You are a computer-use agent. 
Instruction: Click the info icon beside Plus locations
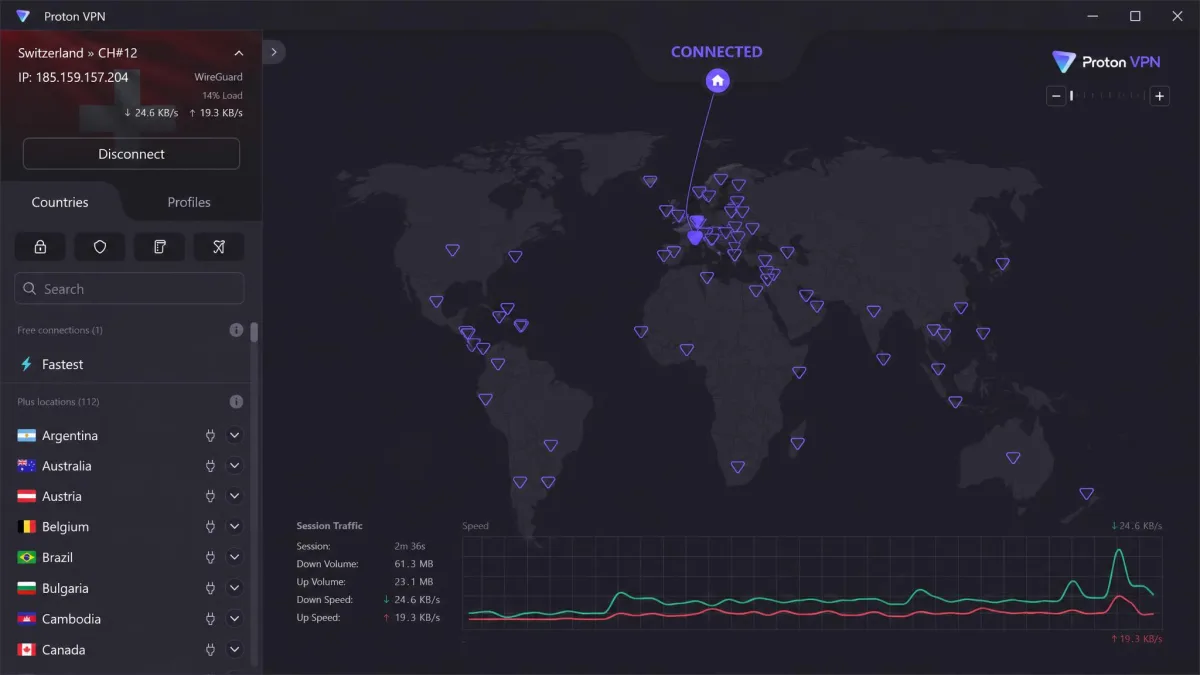[236, 402]
